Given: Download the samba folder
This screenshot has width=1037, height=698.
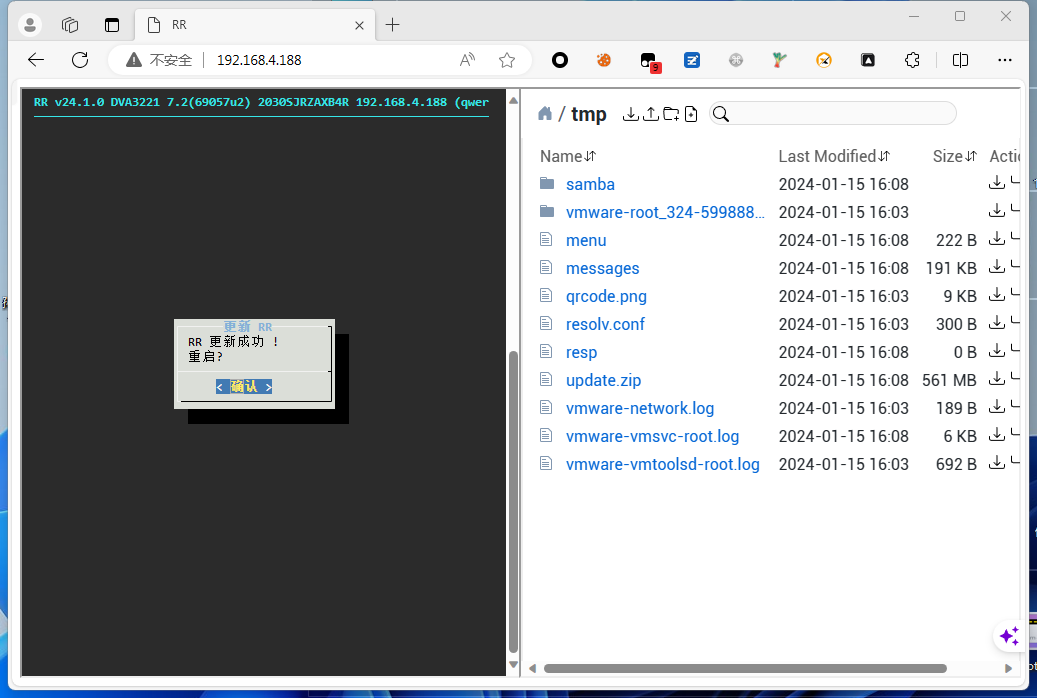Looking at the screenshot, I should point(997,183).
